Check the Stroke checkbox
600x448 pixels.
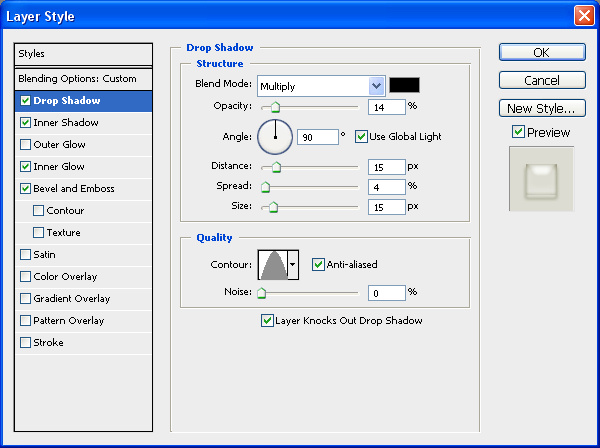[25, 343]
